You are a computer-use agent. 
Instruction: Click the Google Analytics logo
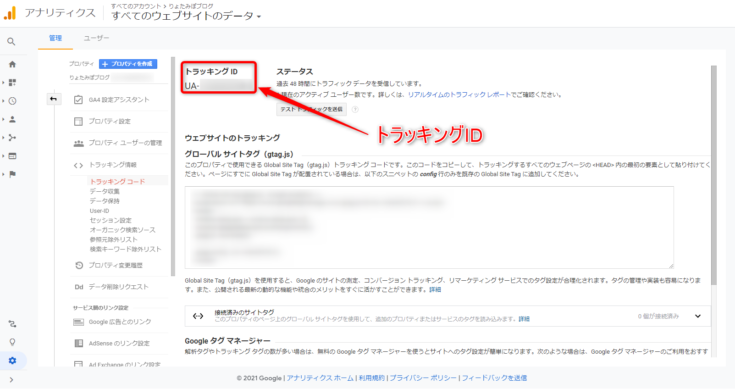click(10, 13)
